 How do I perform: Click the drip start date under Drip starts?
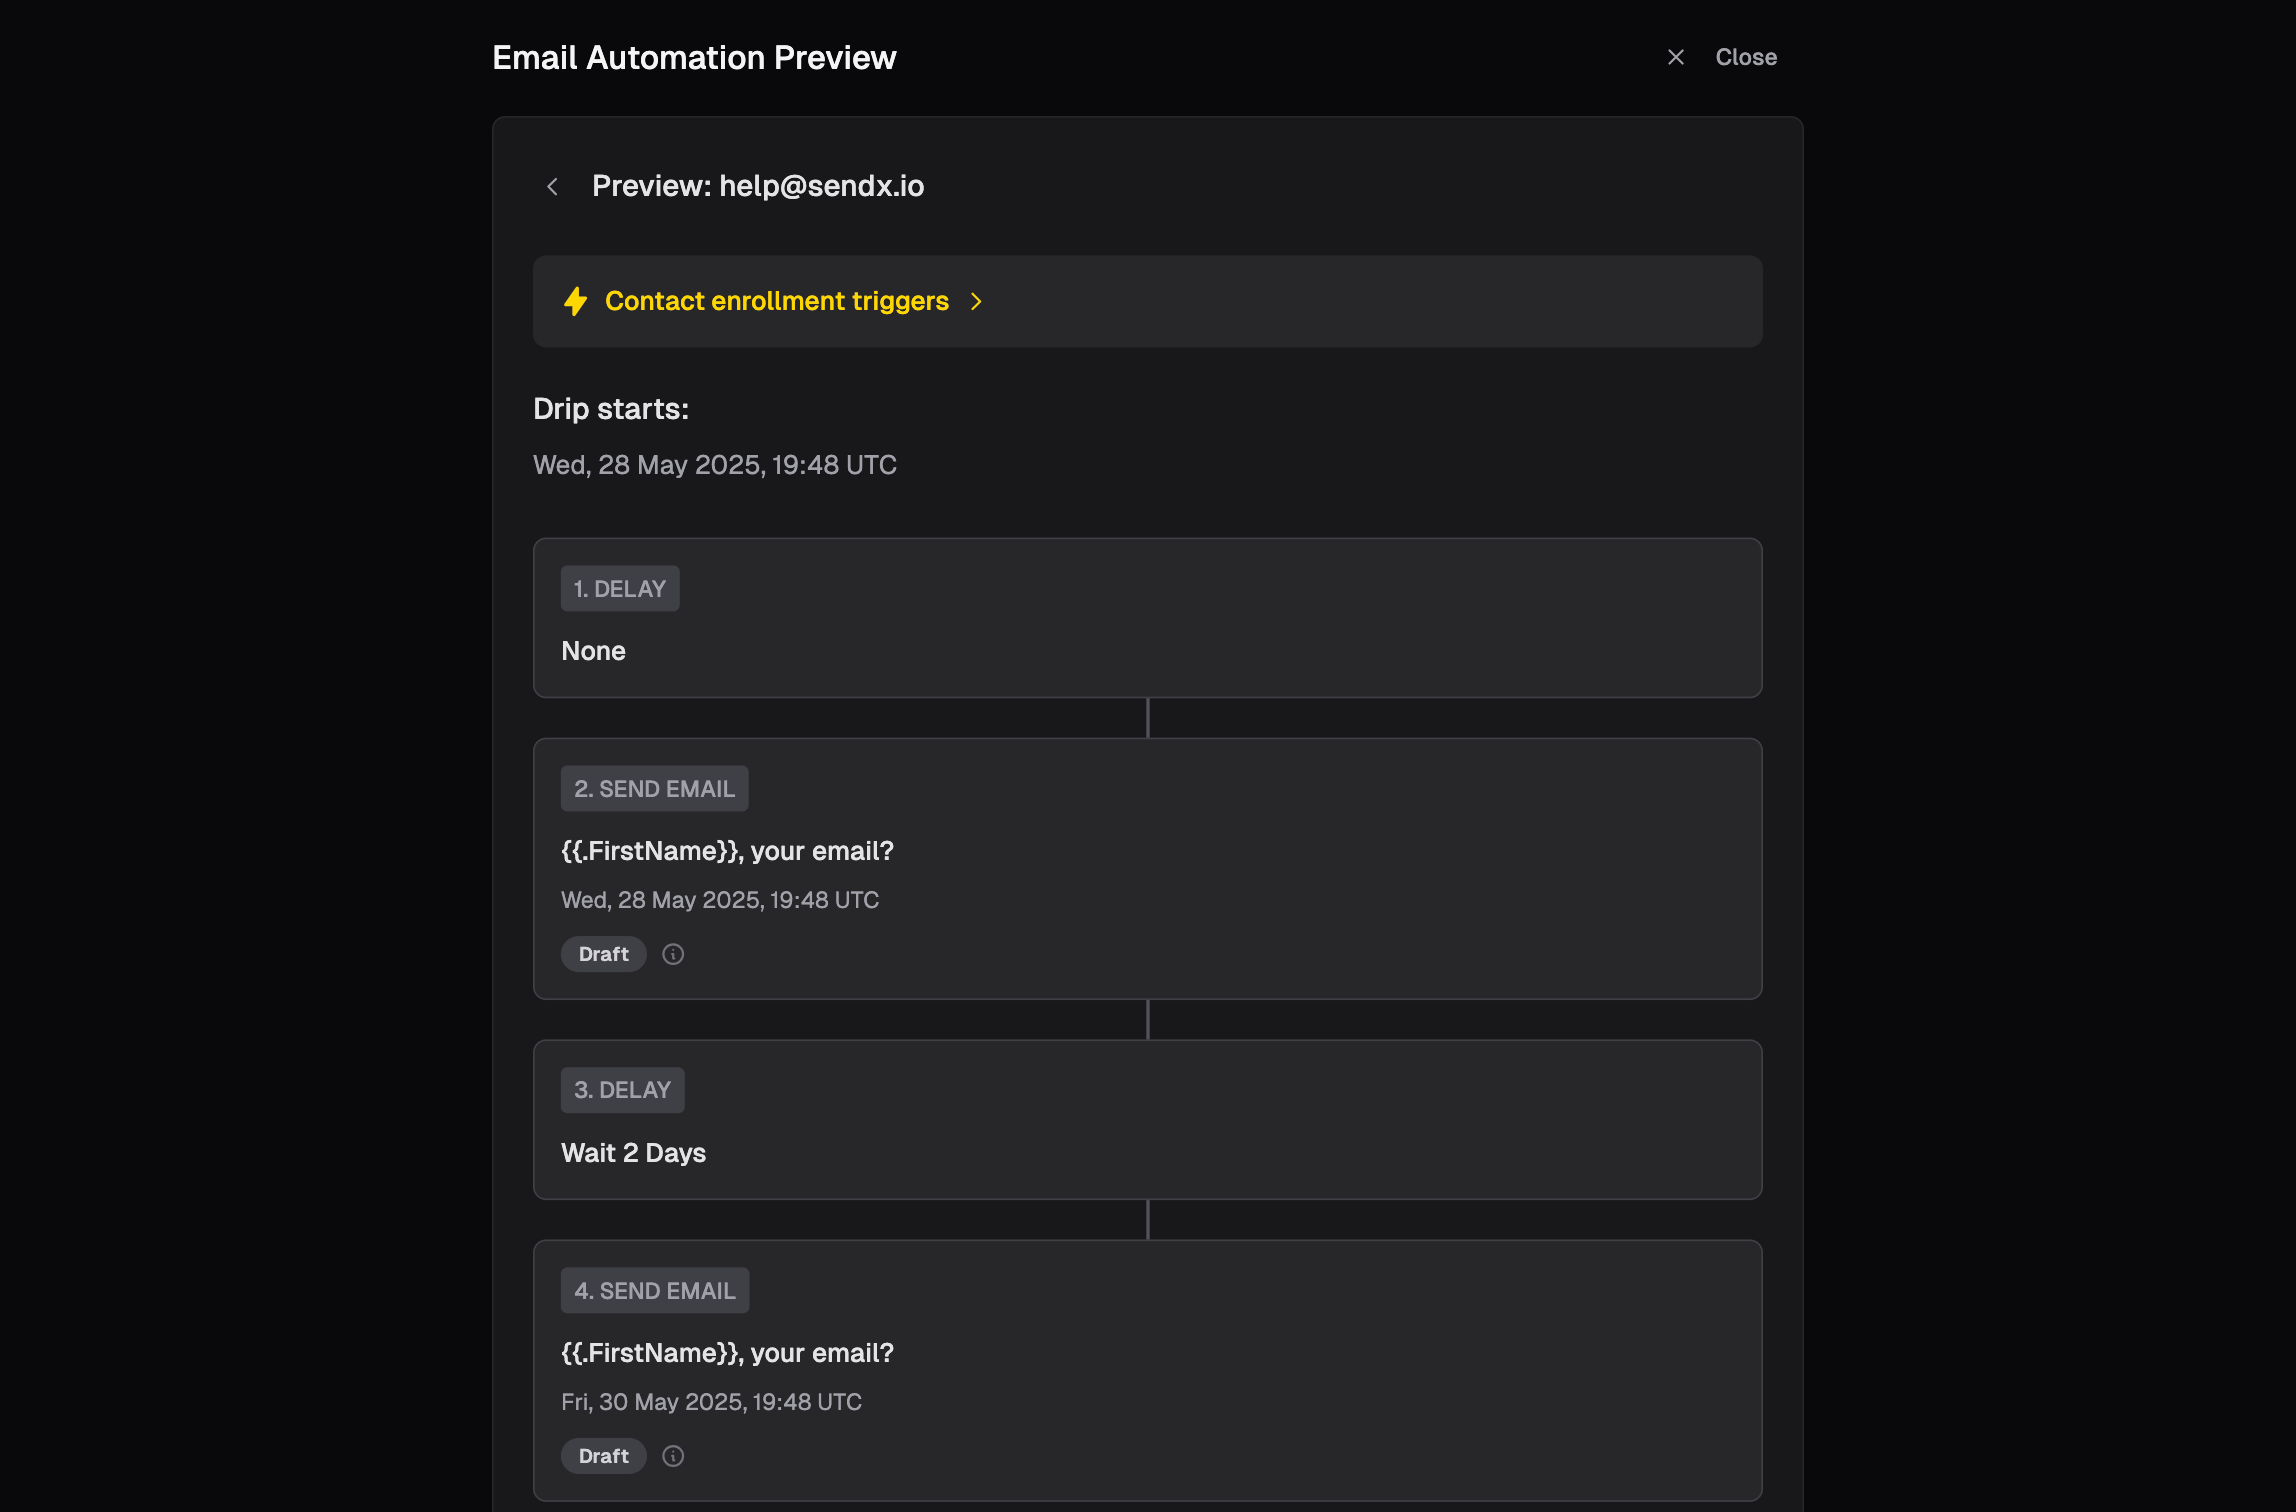(x=714, y=465)
